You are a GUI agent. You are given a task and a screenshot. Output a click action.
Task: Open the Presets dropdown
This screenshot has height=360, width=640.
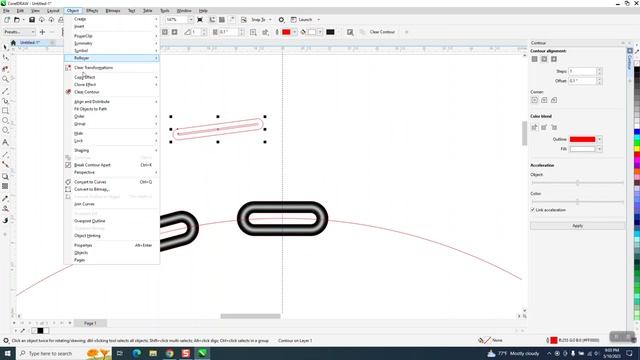19,32
